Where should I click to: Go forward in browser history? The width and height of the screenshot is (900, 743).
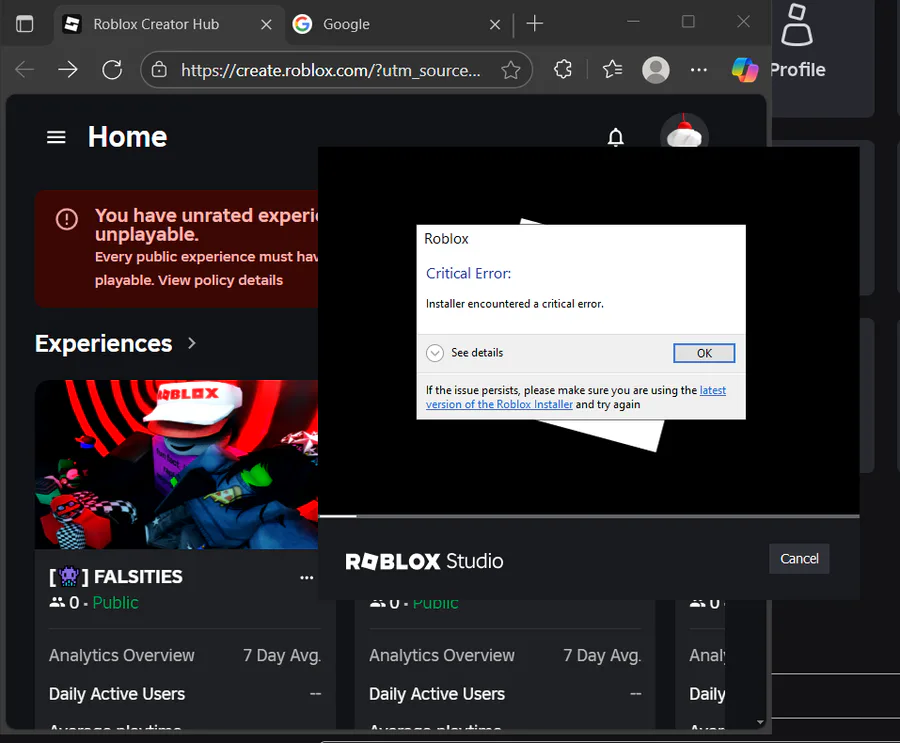click(x=68, y=69)
